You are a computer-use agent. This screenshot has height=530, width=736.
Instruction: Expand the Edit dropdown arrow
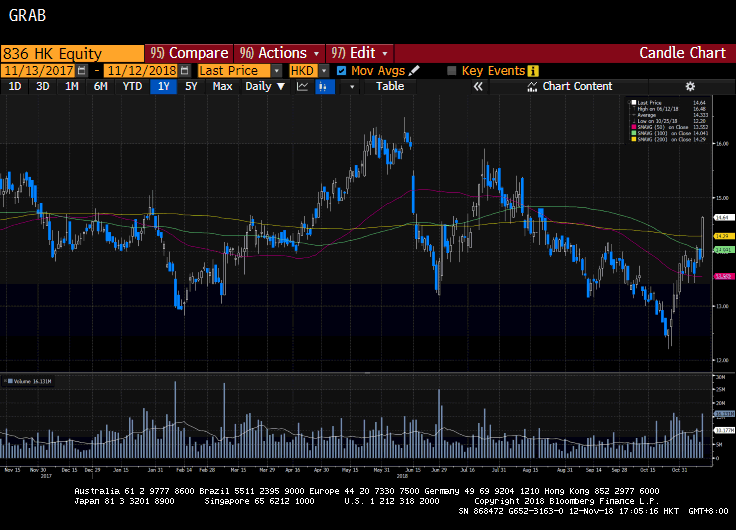coord(385,54)
